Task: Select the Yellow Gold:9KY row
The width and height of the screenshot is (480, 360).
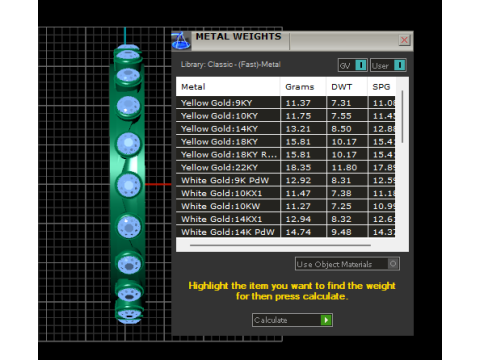Action: 286,103
